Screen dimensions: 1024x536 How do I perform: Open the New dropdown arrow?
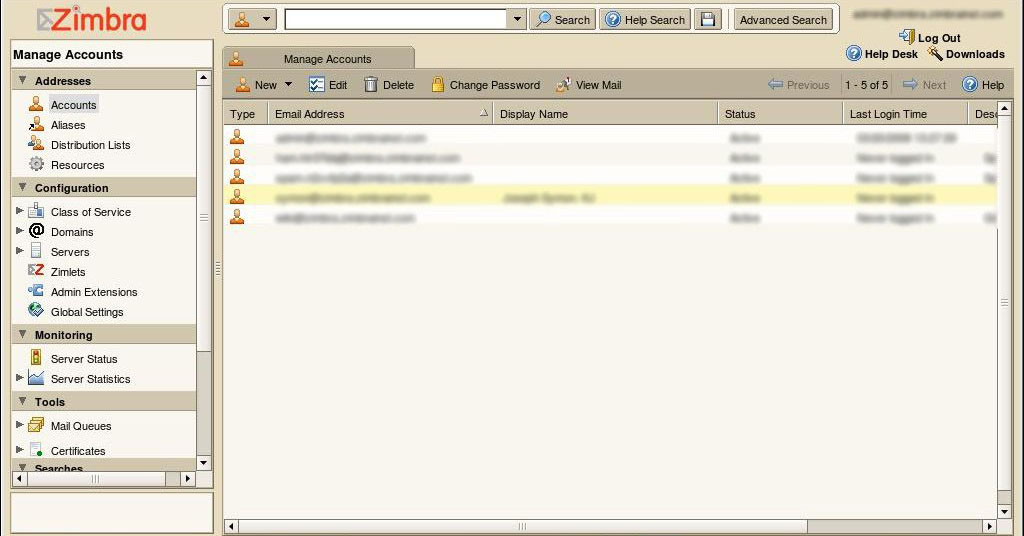point(288,84)
